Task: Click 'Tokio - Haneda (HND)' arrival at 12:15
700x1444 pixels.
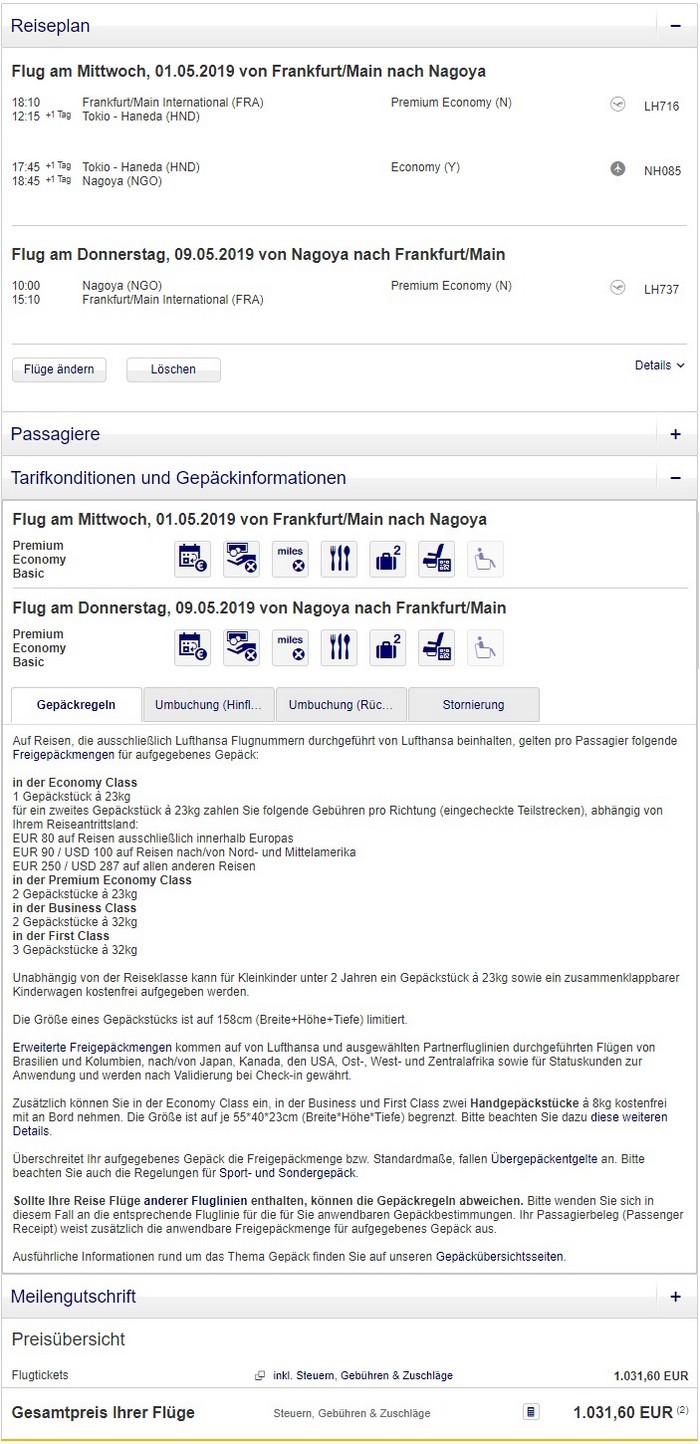Action: click(141, 117)
